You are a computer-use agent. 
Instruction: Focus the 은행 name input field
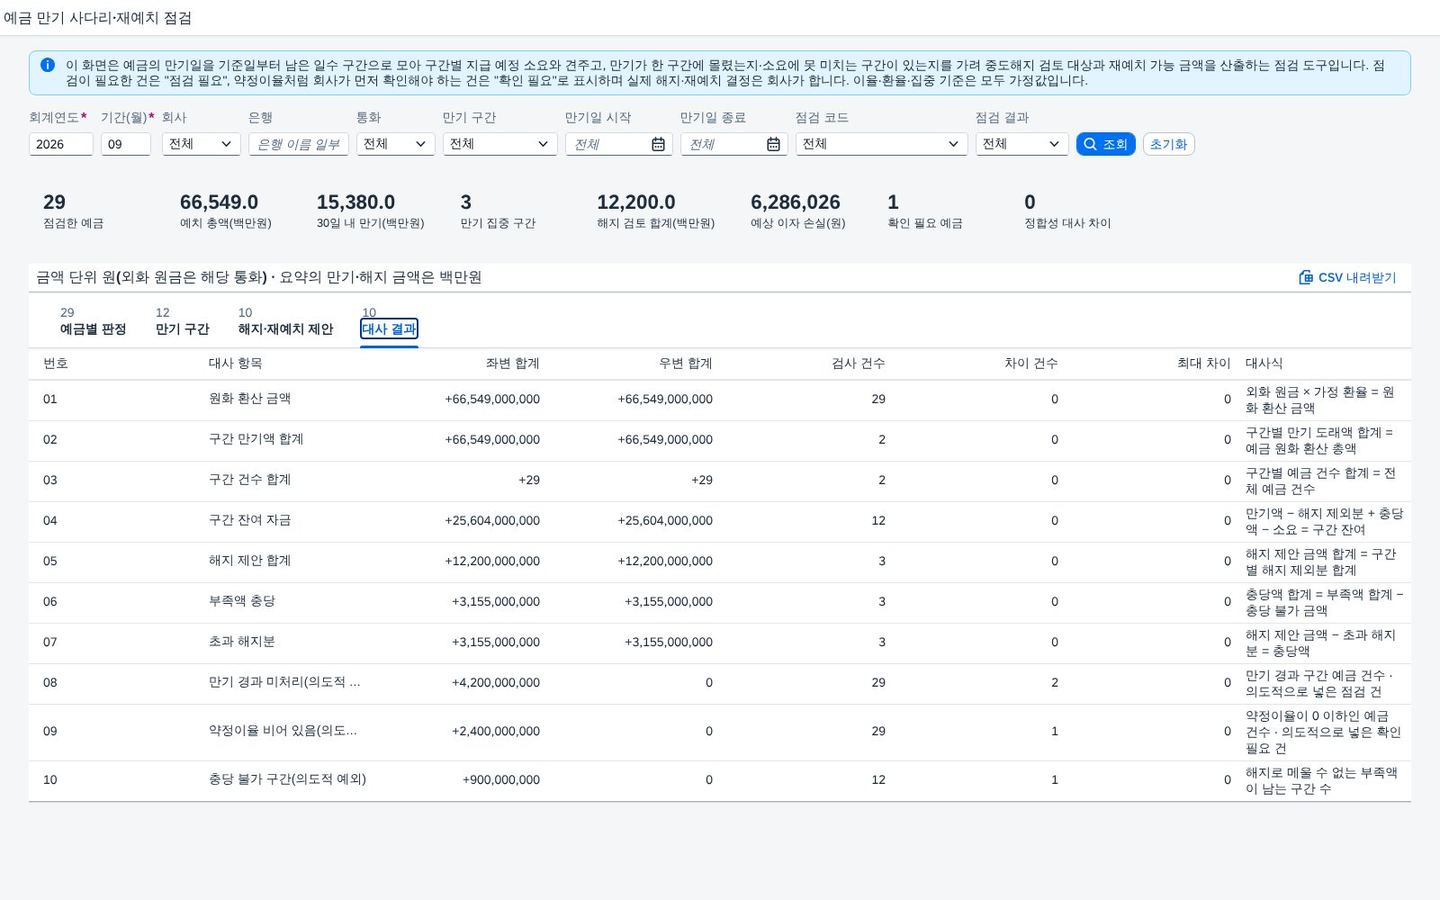click(298, 144)
